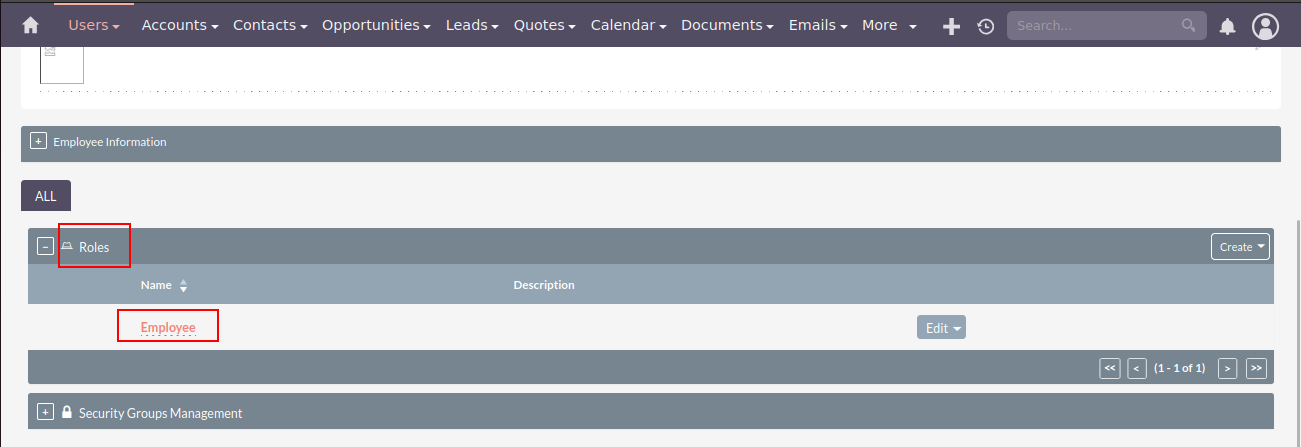Sort Roles by Name arrows
Screen dimensions: 1301x447
pyautogui.click(x=183, y=286)
